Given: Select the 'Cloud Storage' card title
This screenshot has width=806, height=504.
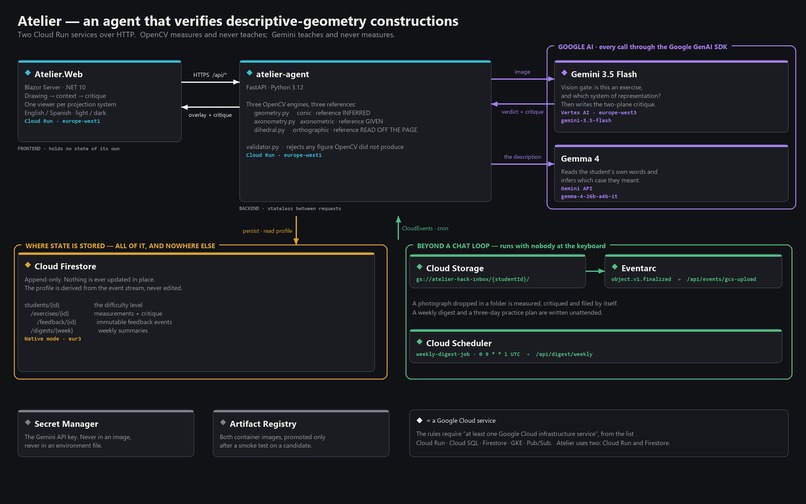Looking at the screenshot, I should [x=455, y=268].
